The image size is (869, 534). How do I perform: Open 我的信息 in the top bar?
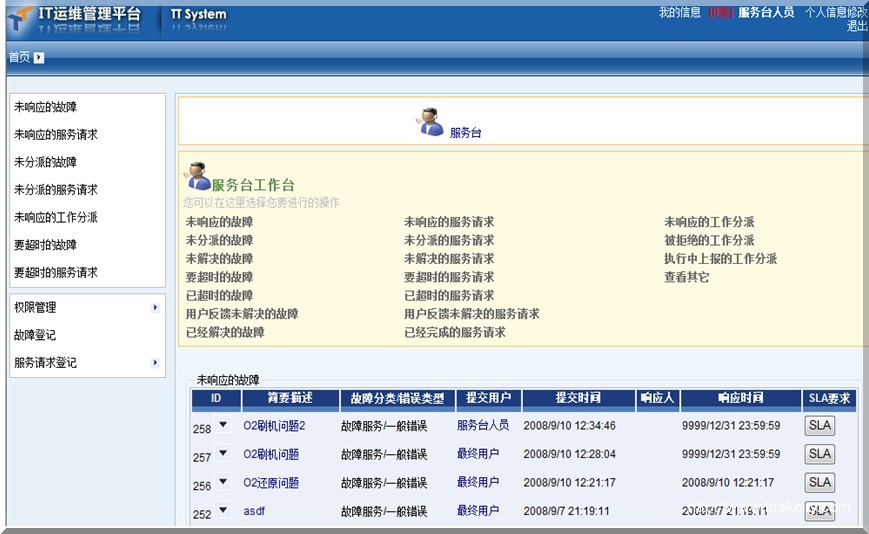pos(680,13)
